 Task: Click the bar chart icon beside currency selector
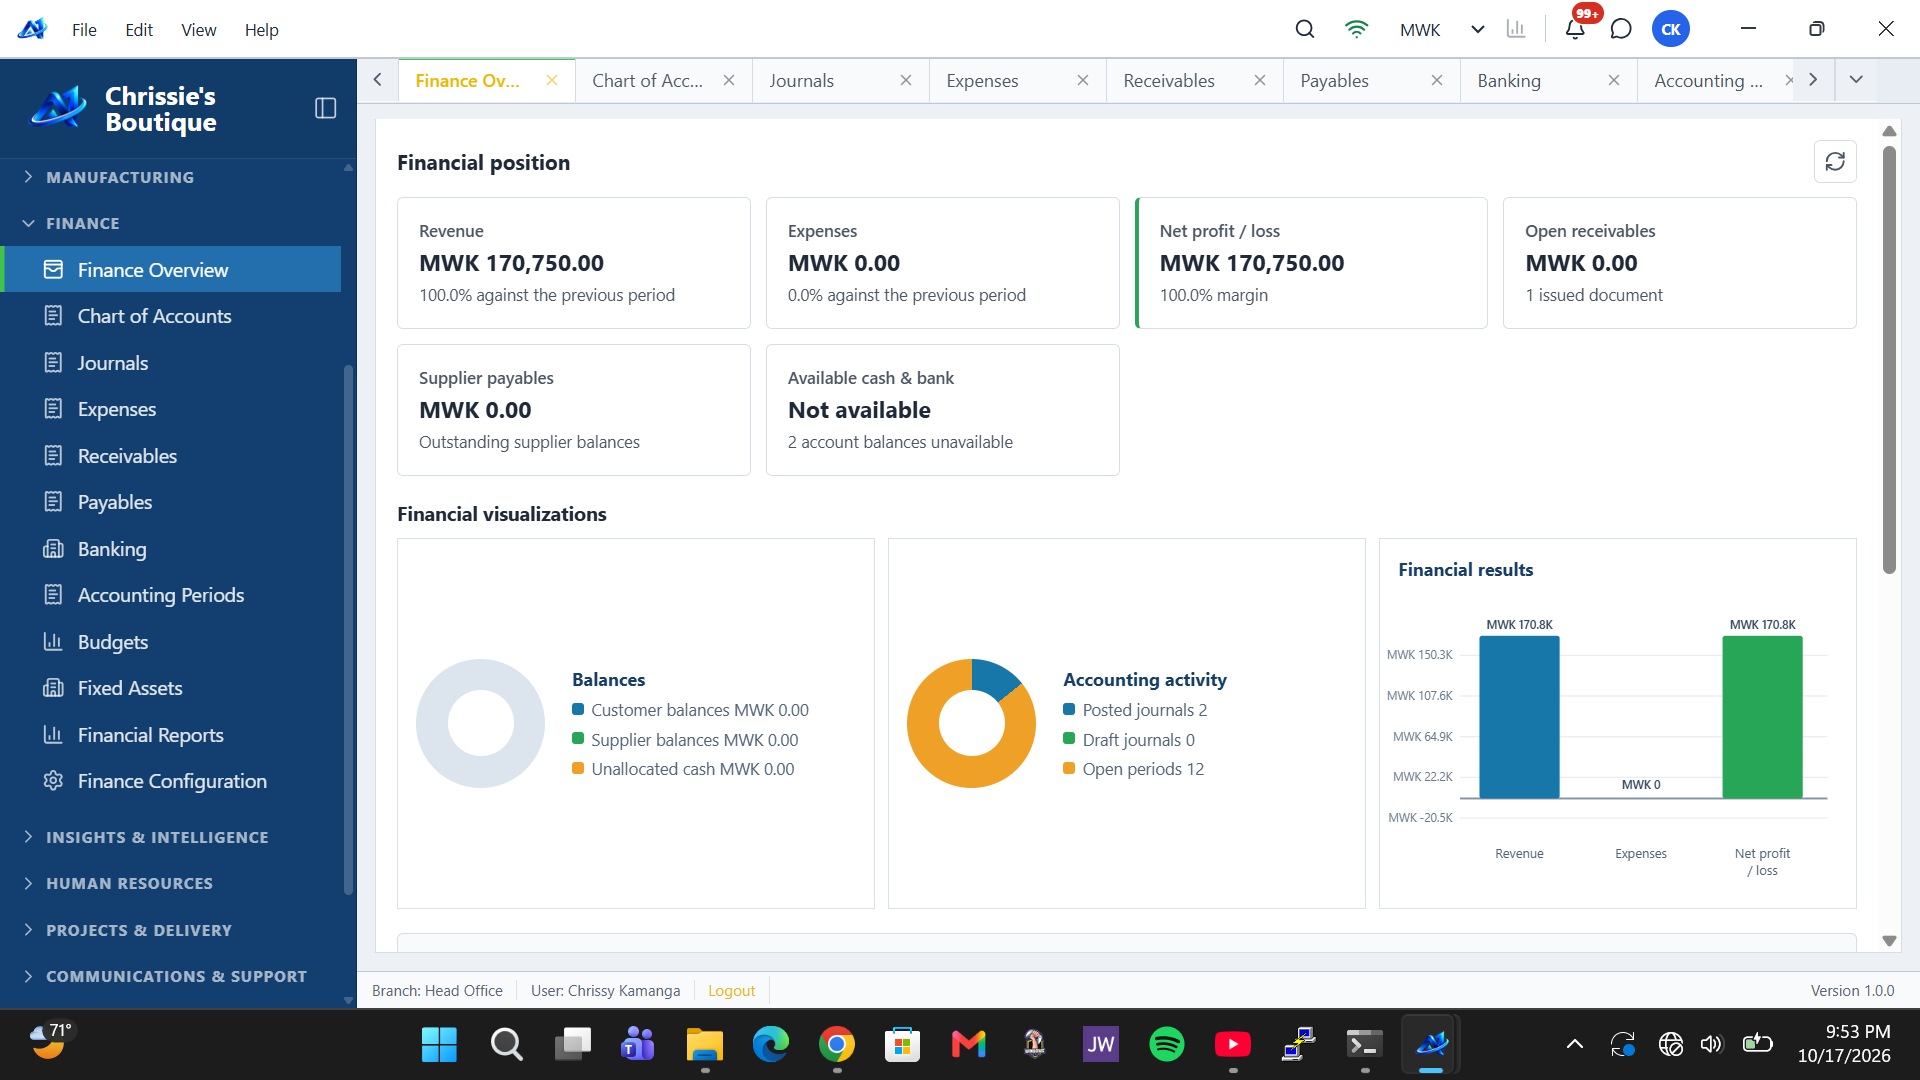1516,29
